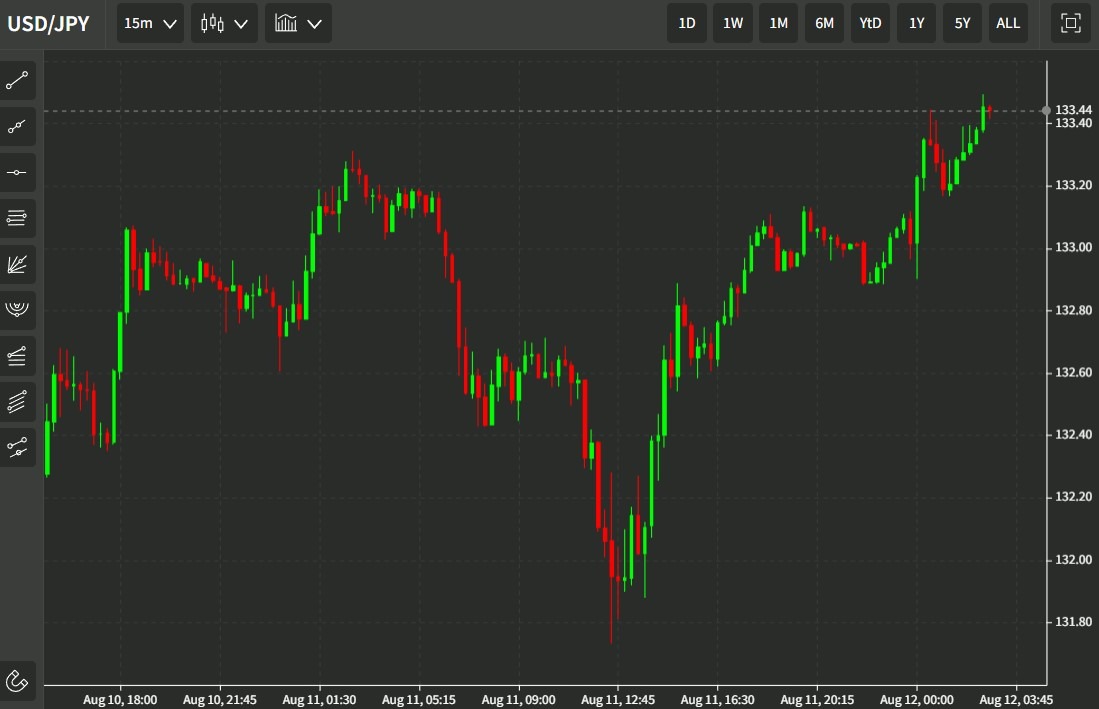Choose the concentric arcs drawing tool

tap(17, 310)
